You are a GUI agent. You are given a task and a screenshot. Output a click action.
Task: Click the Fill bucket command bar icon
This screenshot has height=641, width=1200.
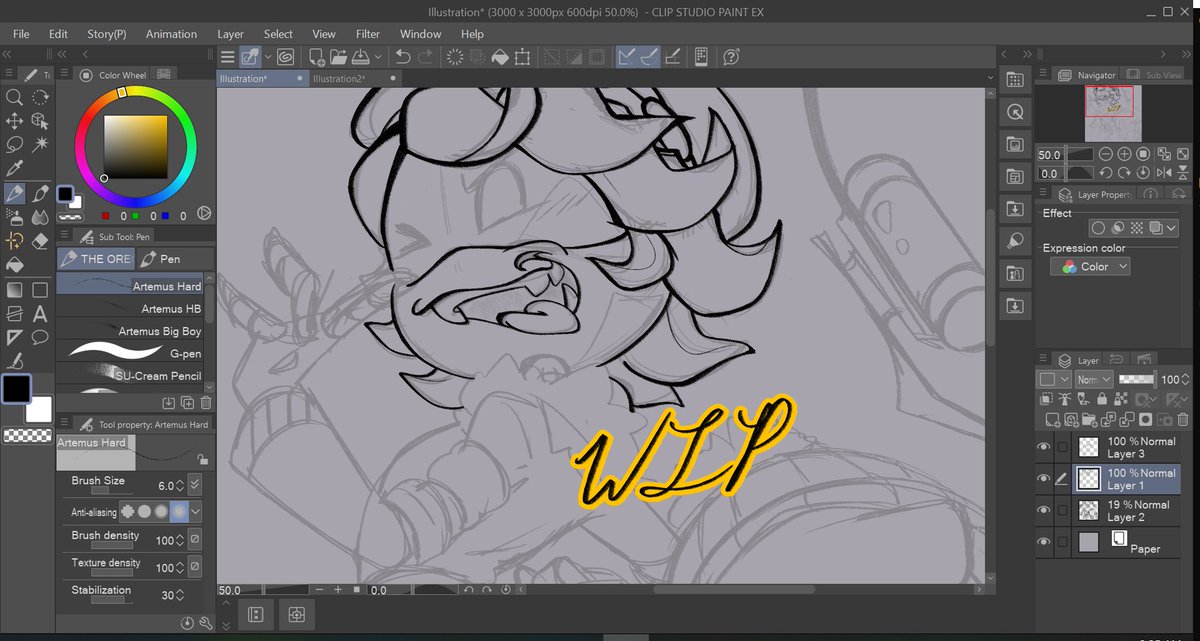click(x=499, y=57)
